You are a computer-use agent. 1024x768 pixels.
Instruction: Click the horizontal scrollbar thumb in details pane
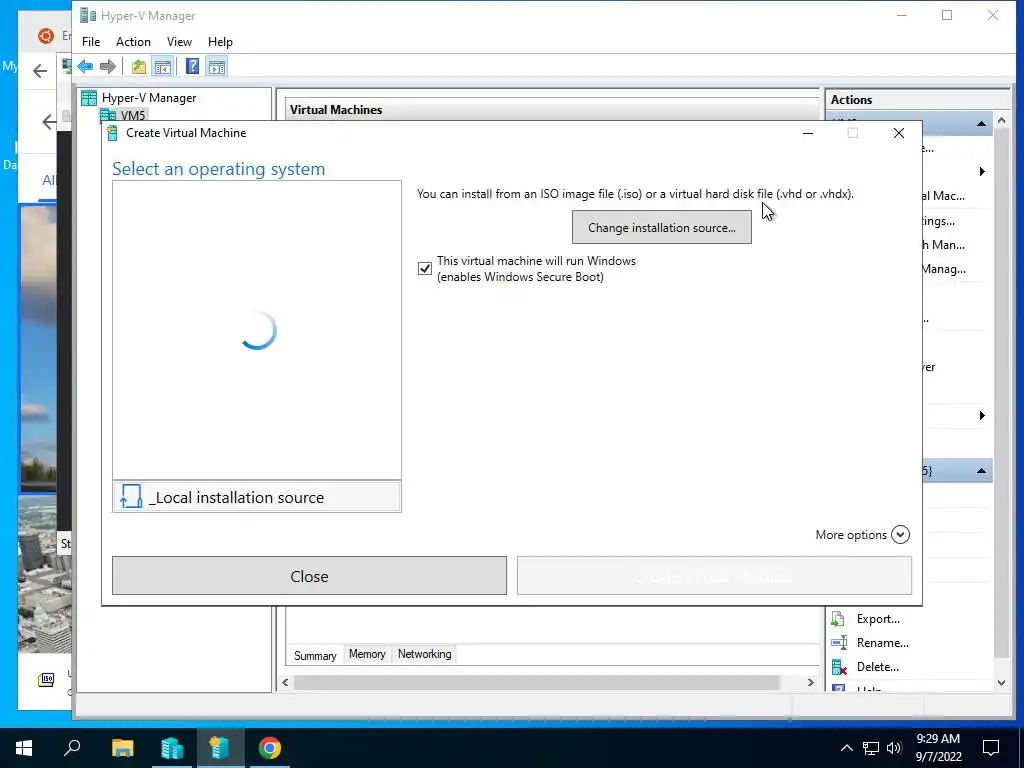(537, 682)
